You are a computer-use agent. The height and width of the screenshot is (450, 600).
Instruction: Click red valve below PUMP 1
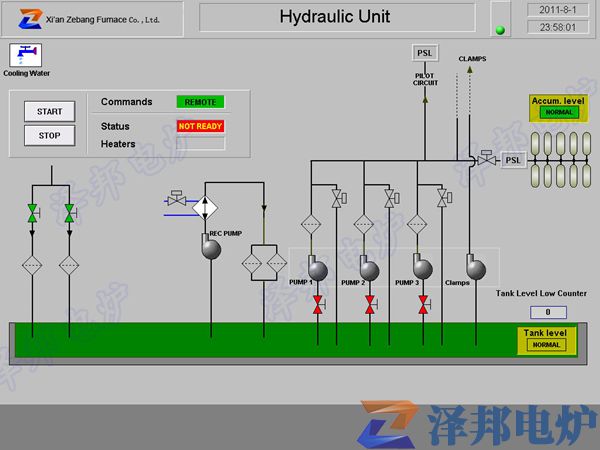pos(318,305)
